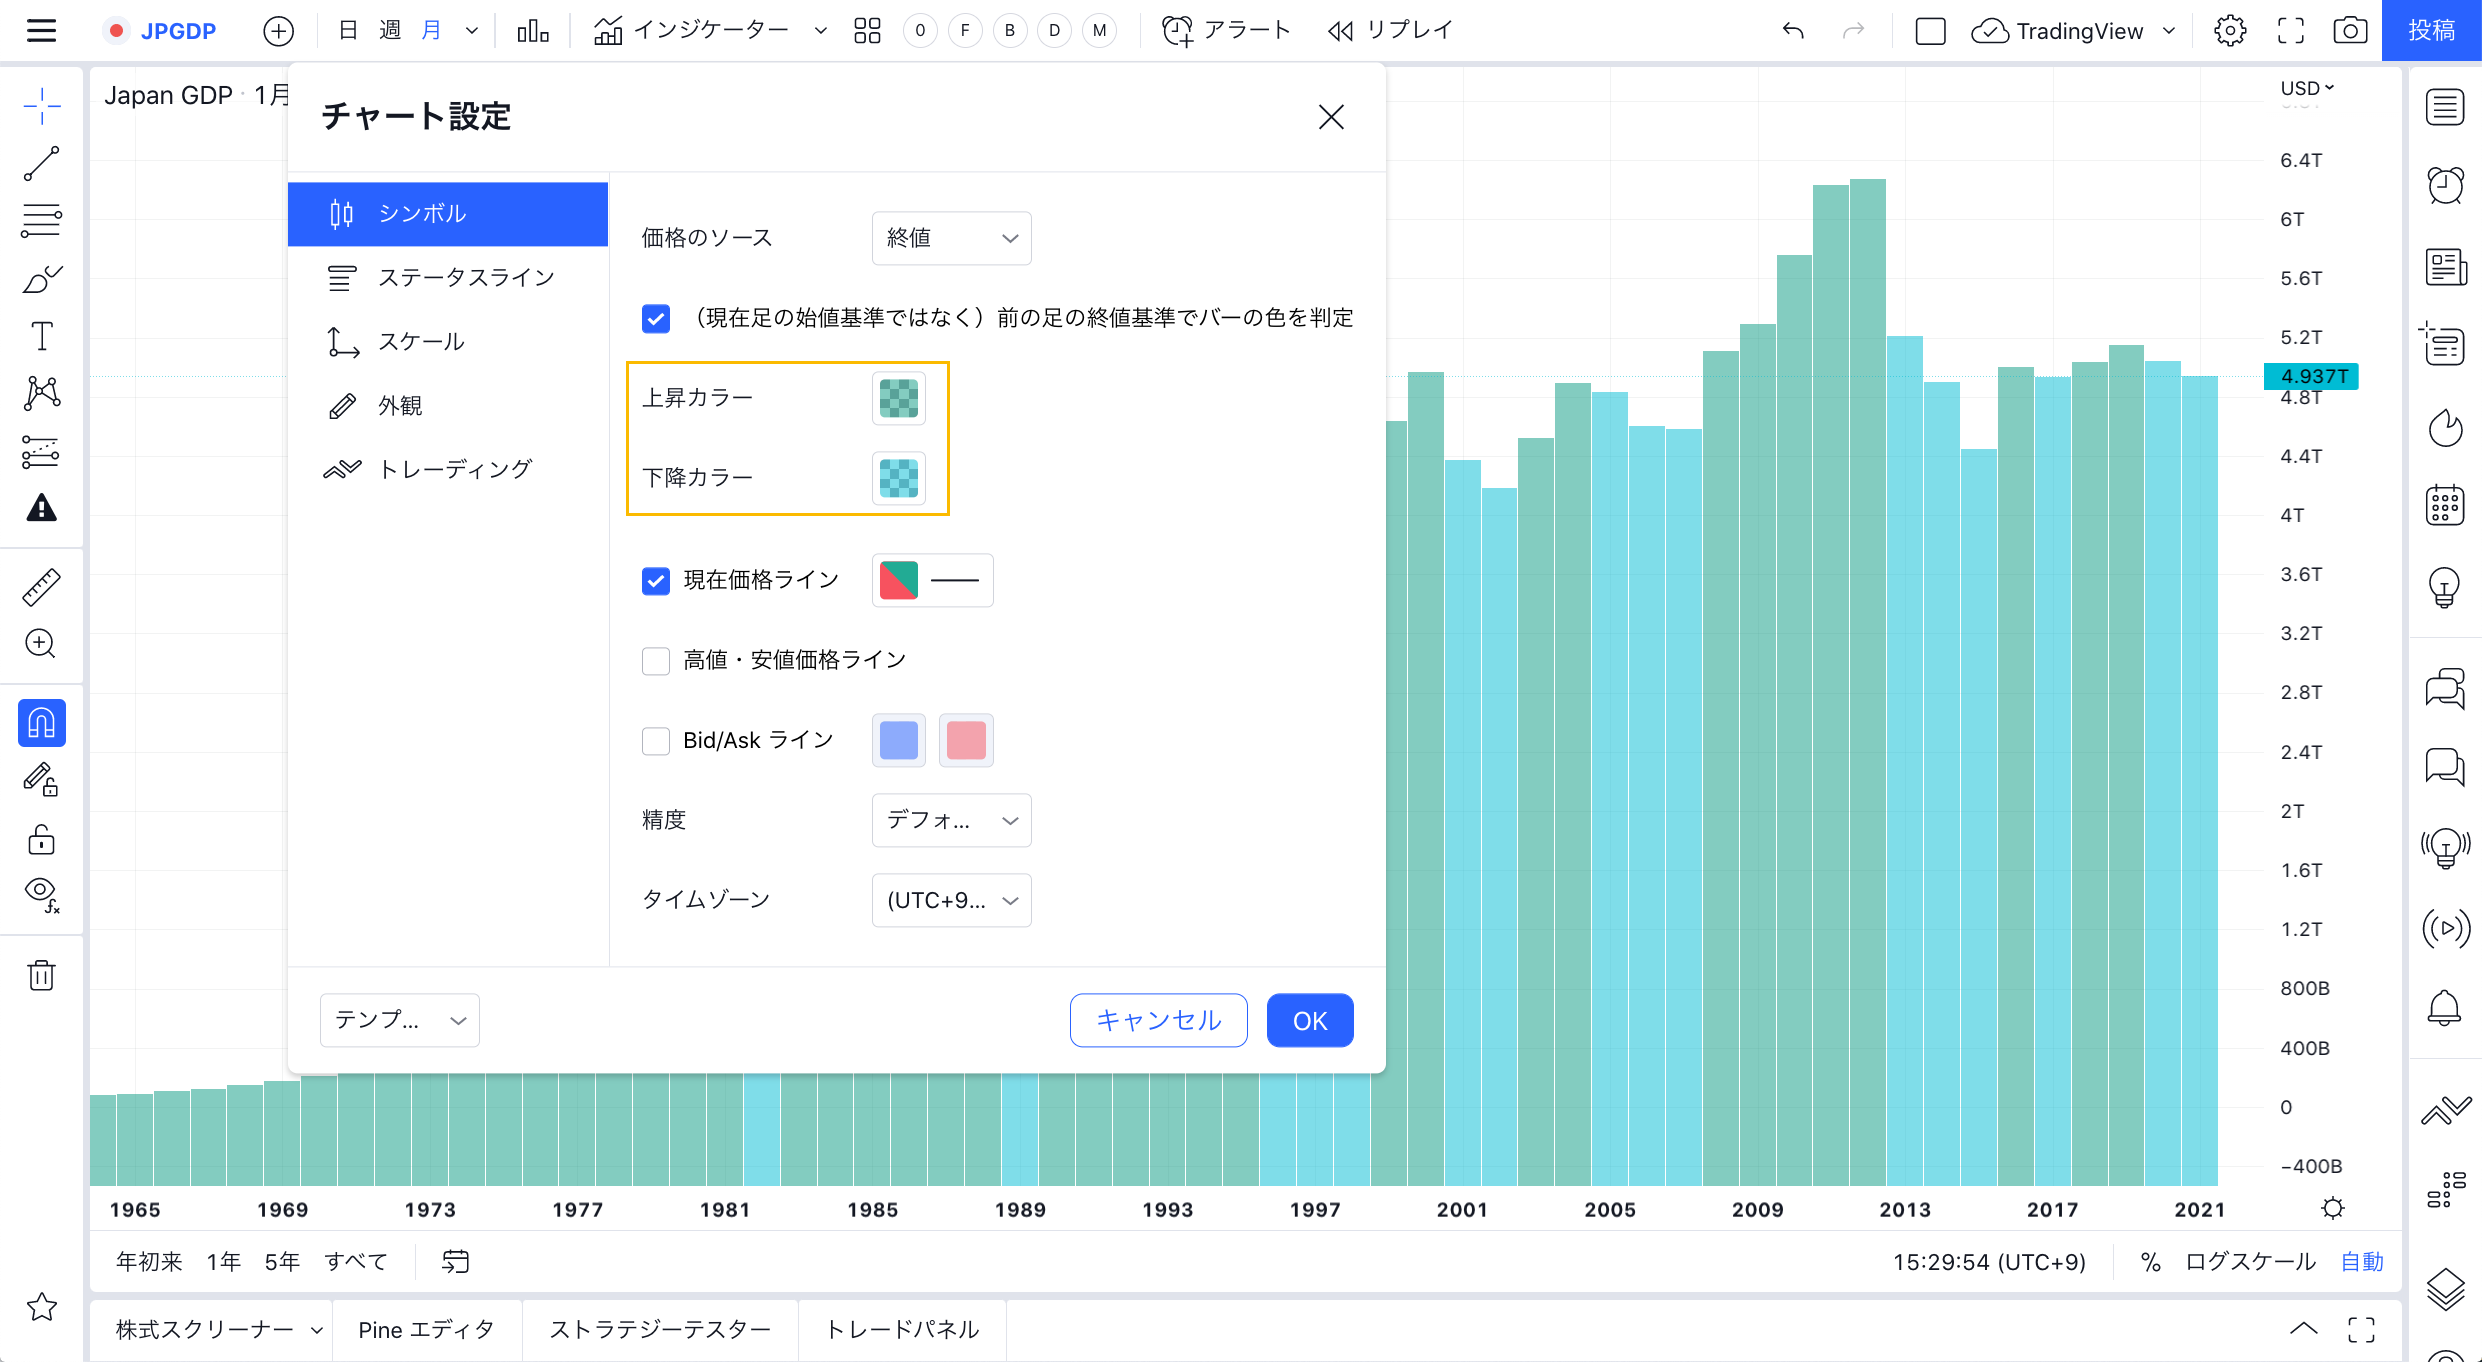The height and width of the screenshot is (1362, 2482).
Task: Open the 価格のソース dropdown
Action: coord(951,238)
